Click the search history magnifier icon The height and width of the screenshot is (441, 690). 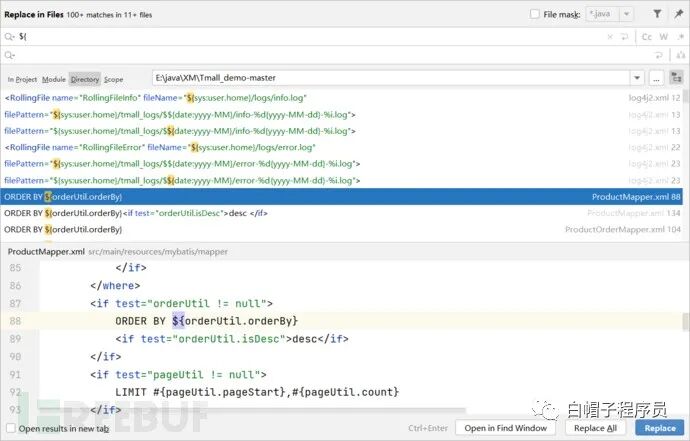10,37
